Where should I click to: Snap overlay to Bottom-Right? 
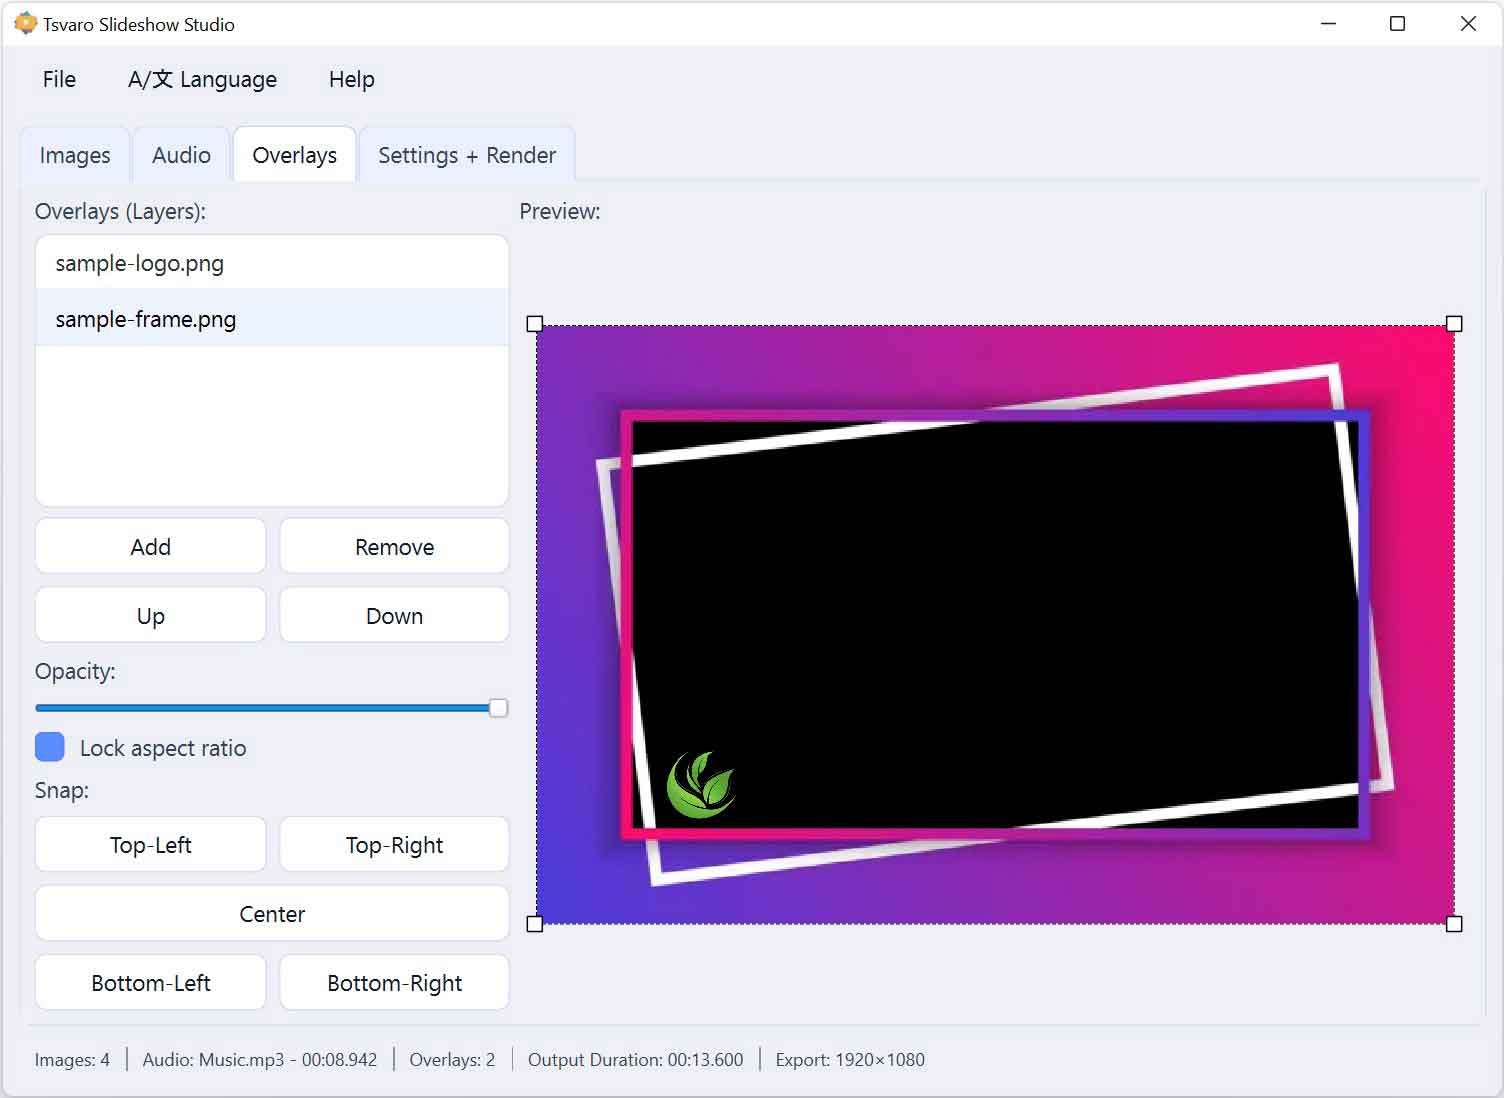pyautogui.click(x=394, y=982)
